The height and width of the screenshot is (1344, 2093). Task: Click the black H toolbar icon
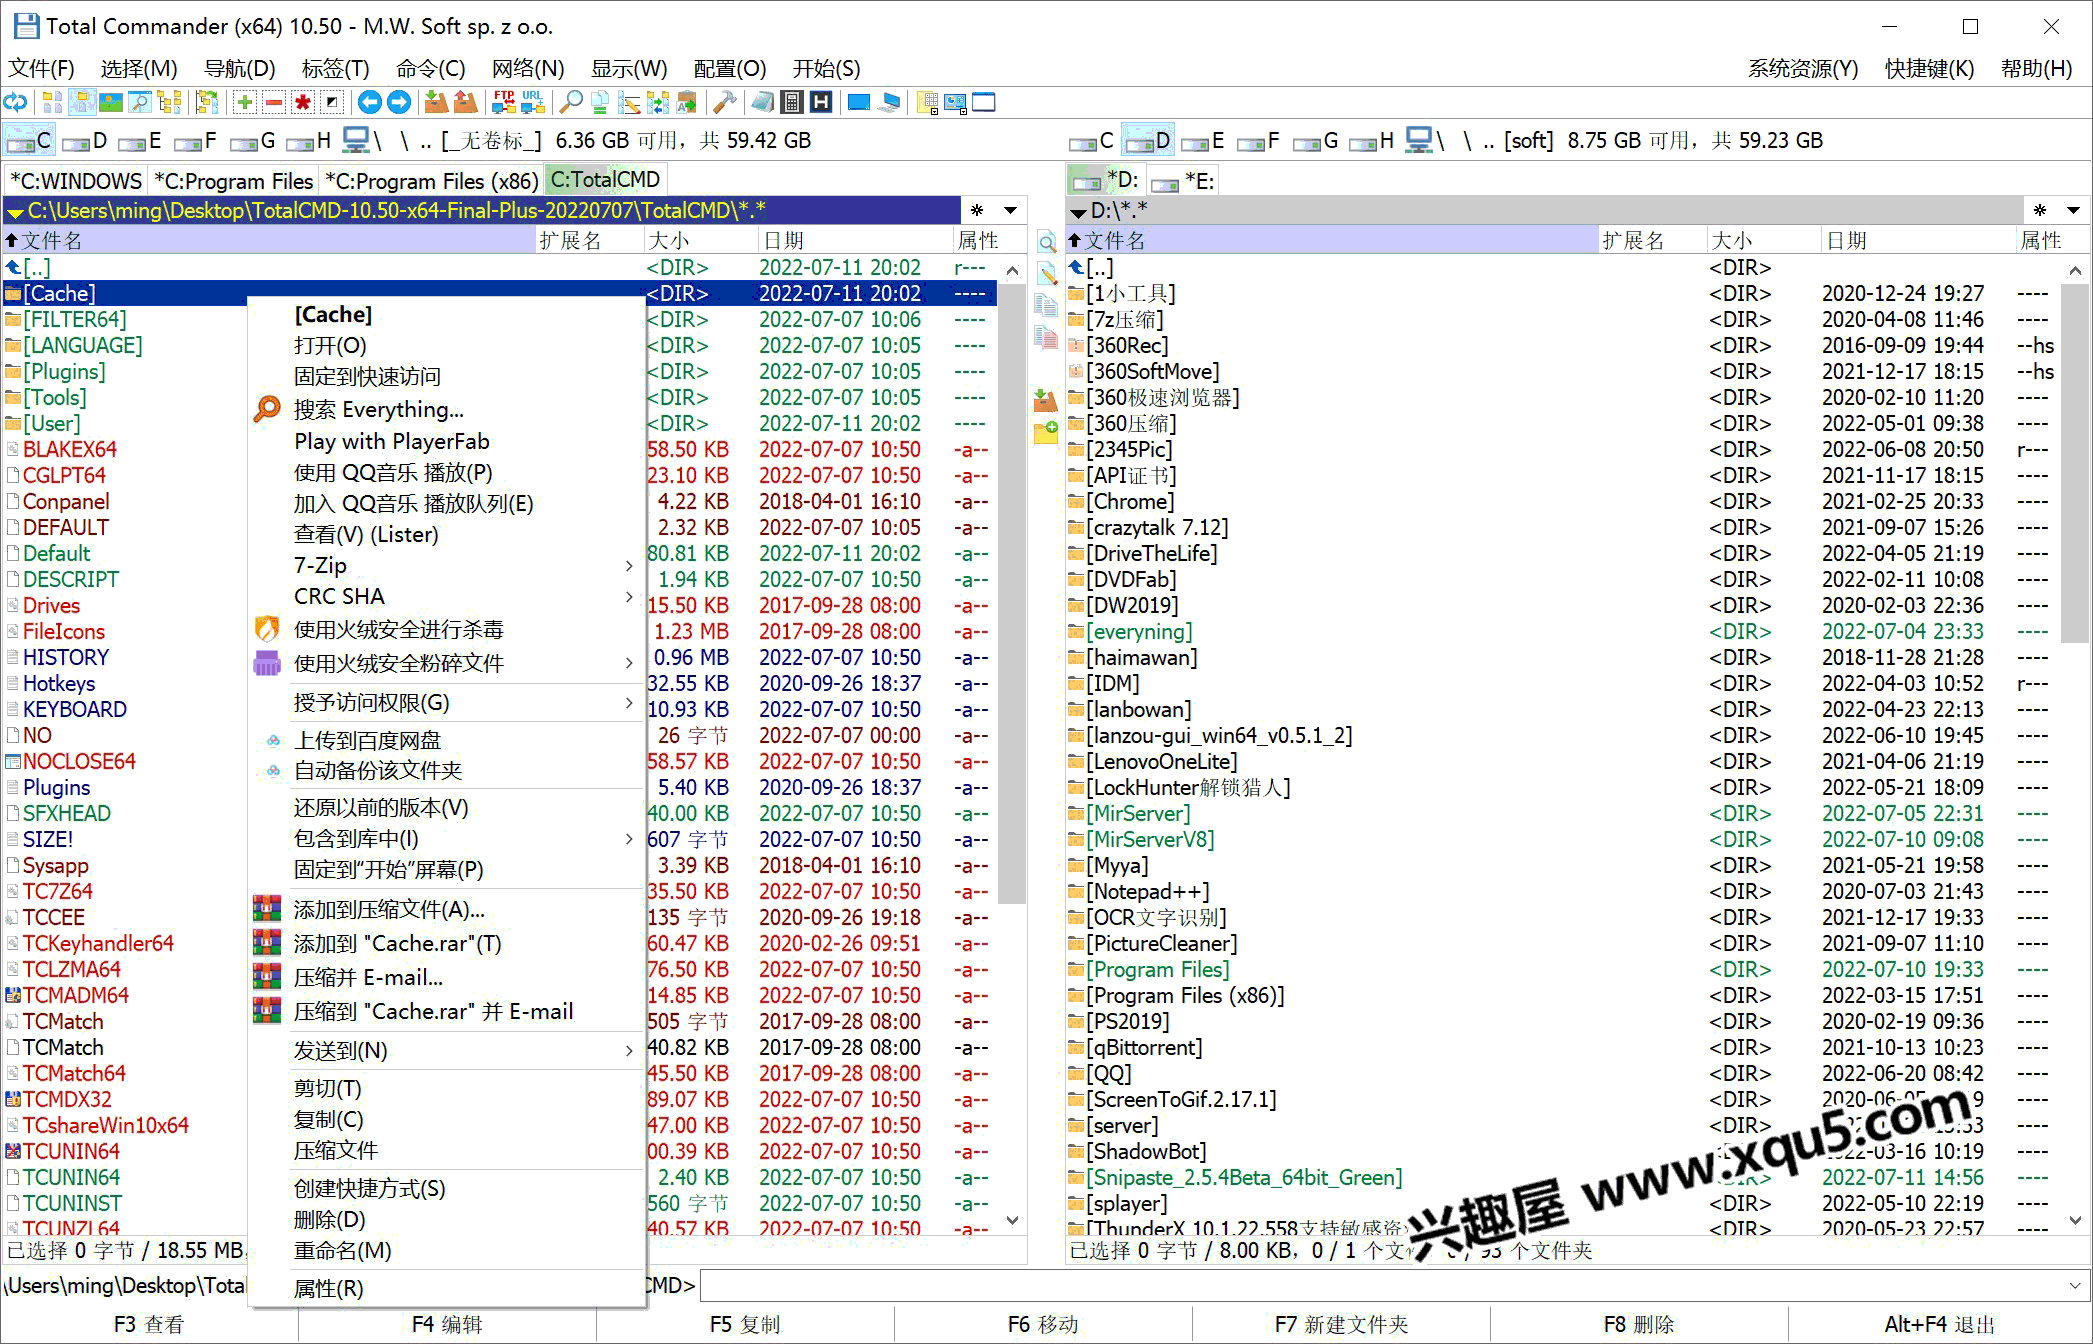click(x=820, y=102)
